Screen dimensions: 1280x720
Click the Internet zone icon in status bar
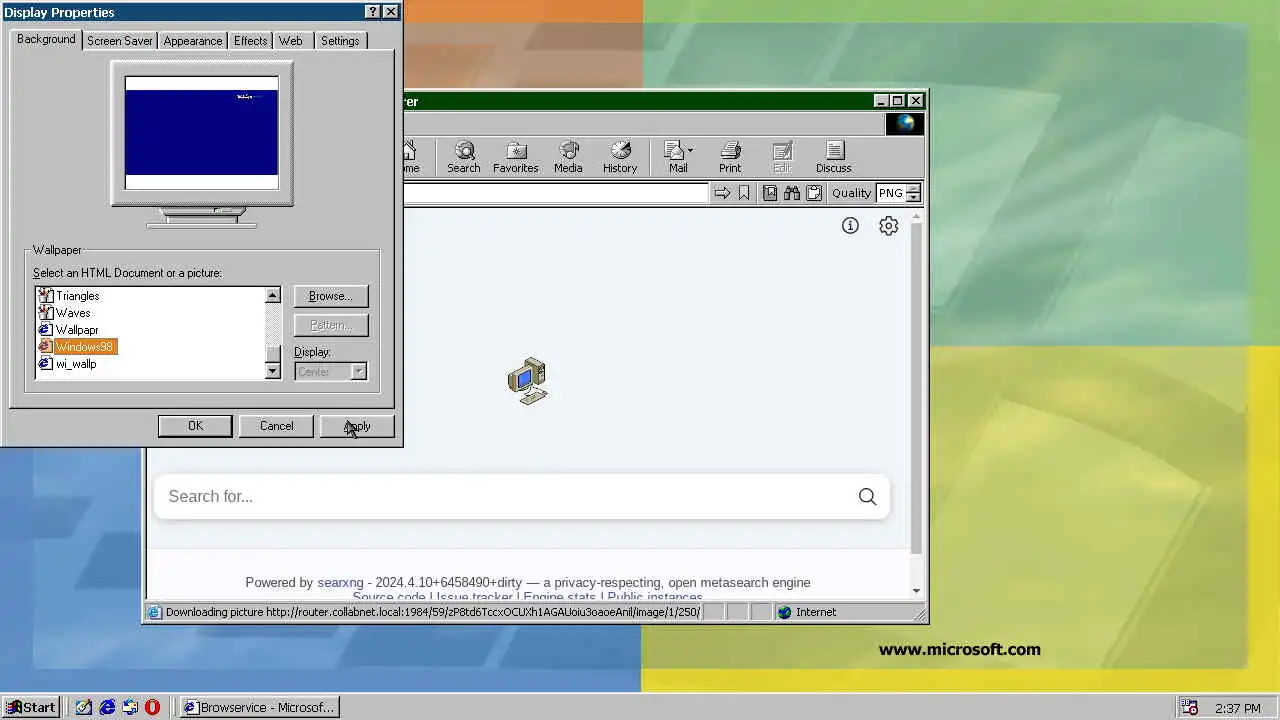pos(785,612)
